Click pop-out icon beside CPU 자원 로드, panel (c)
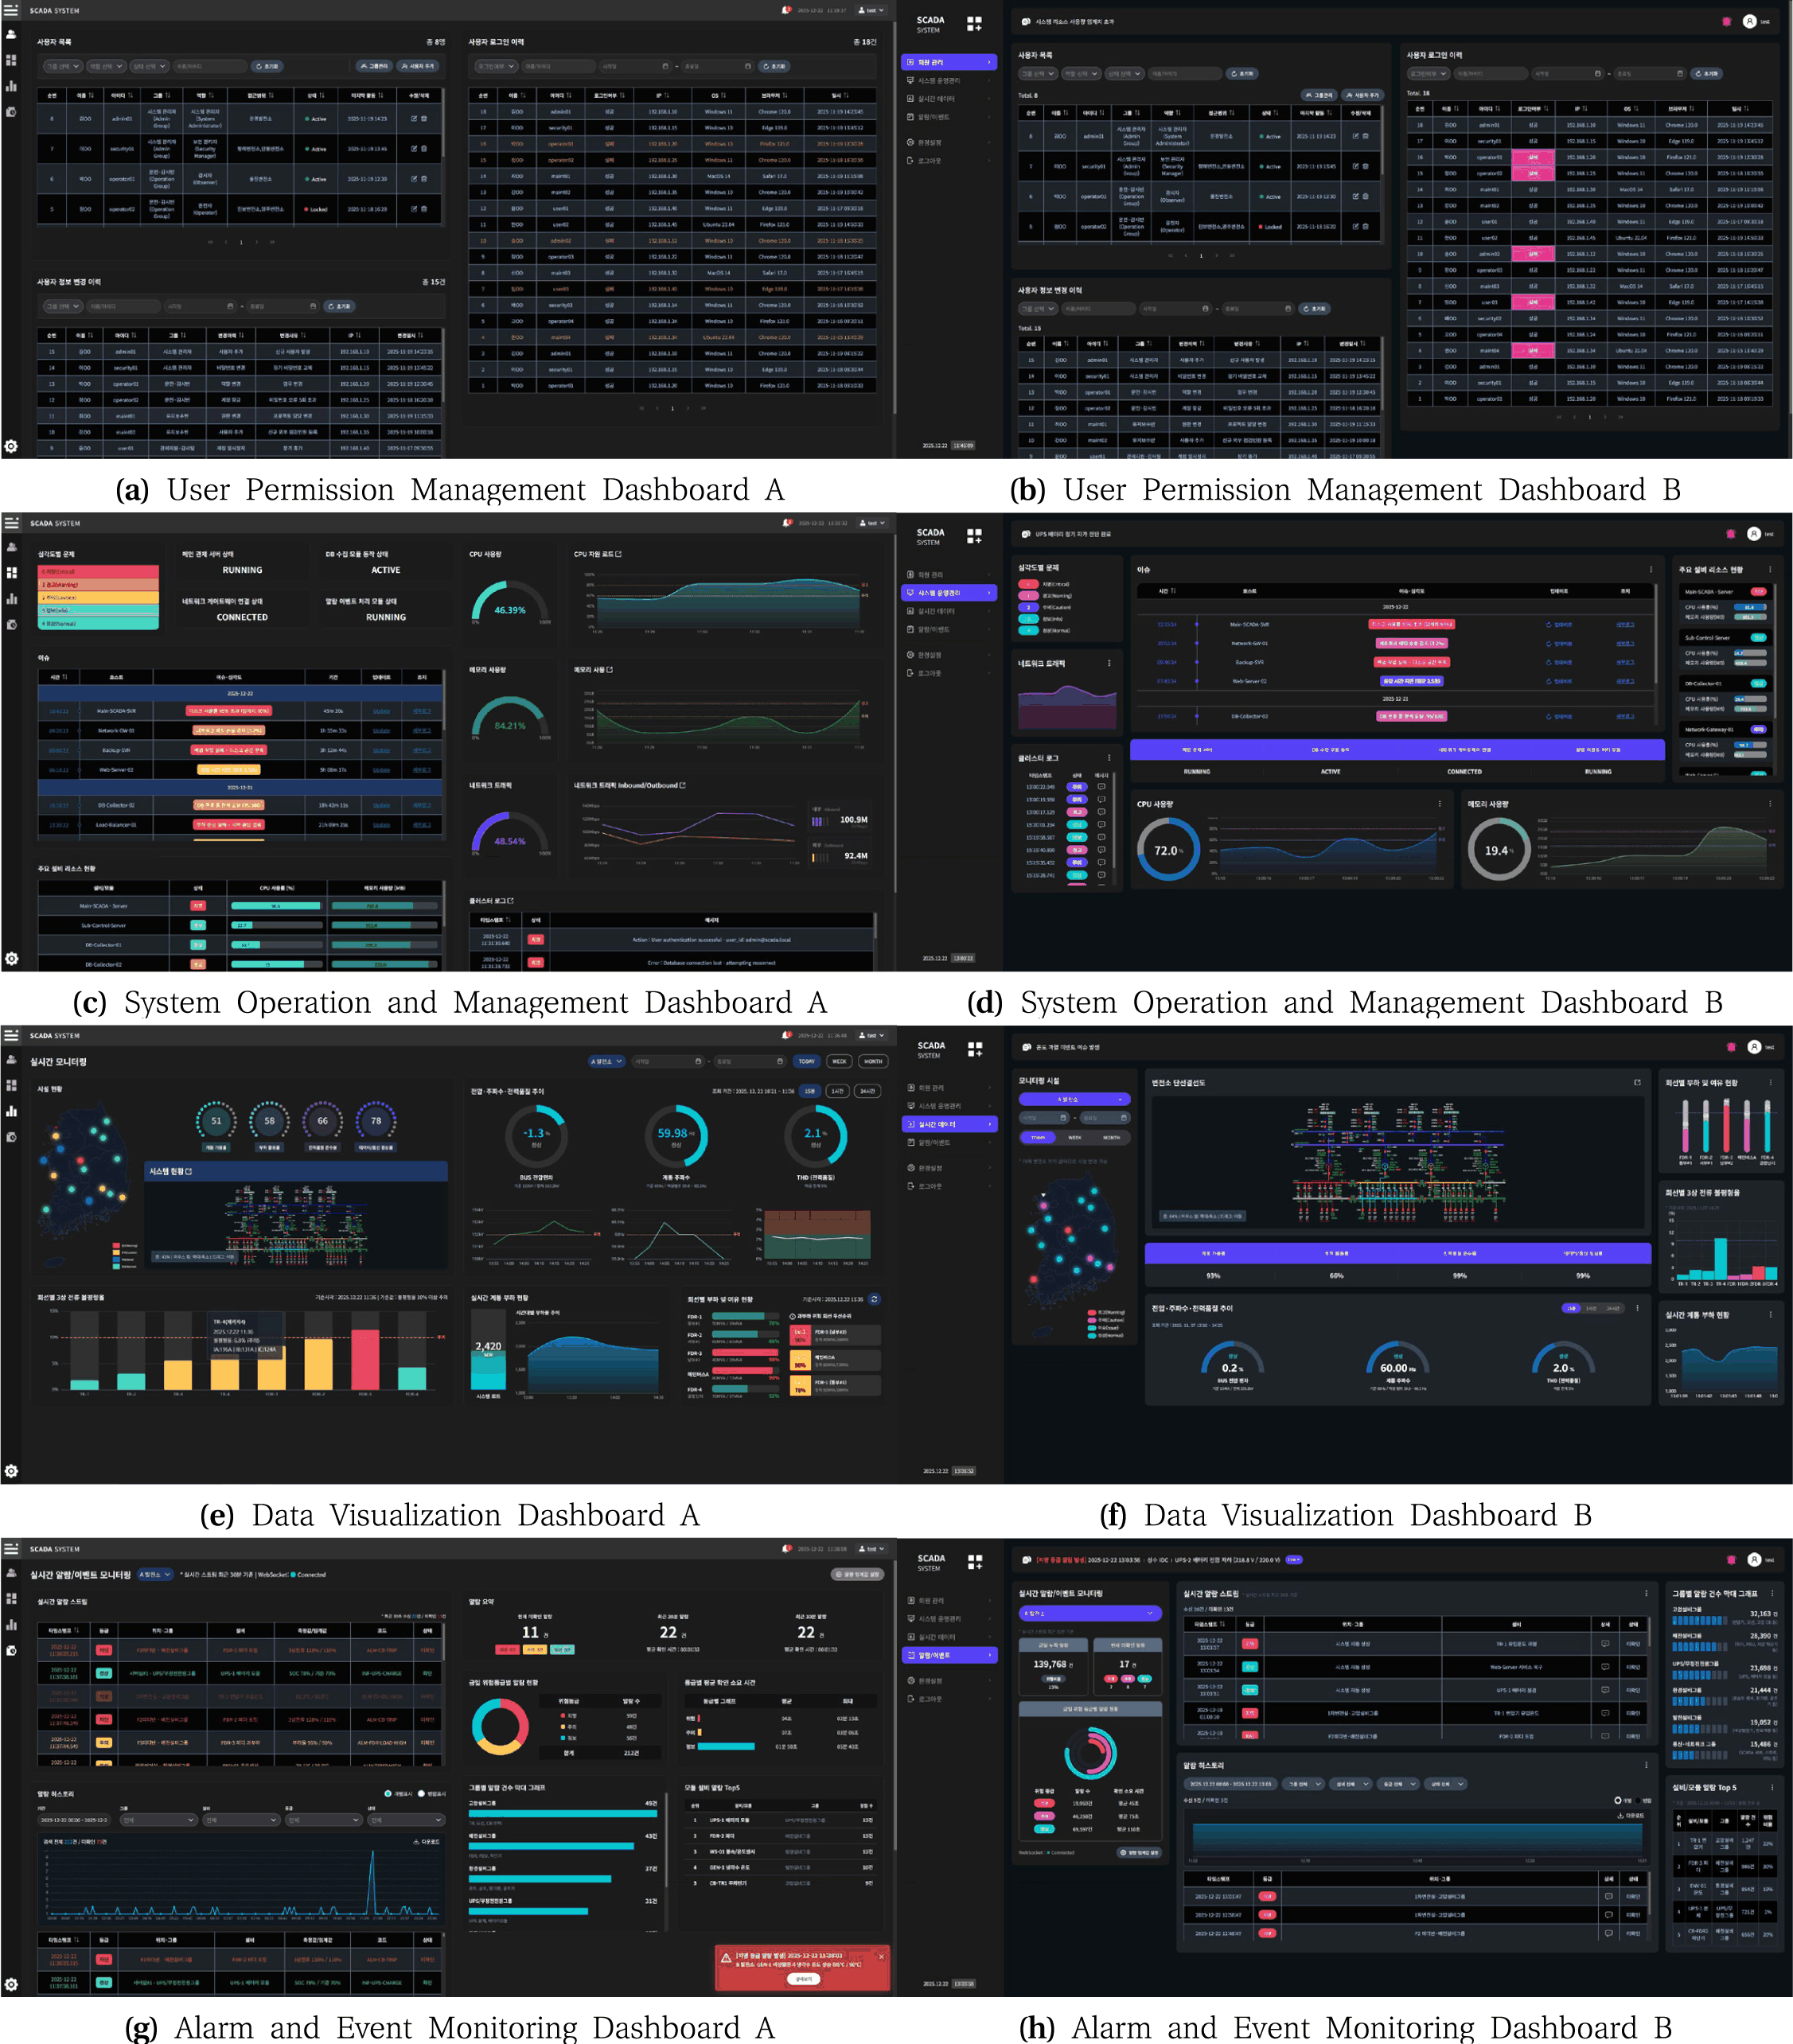The height and width of the screenshot is (2044, 1793). [618, 554]
